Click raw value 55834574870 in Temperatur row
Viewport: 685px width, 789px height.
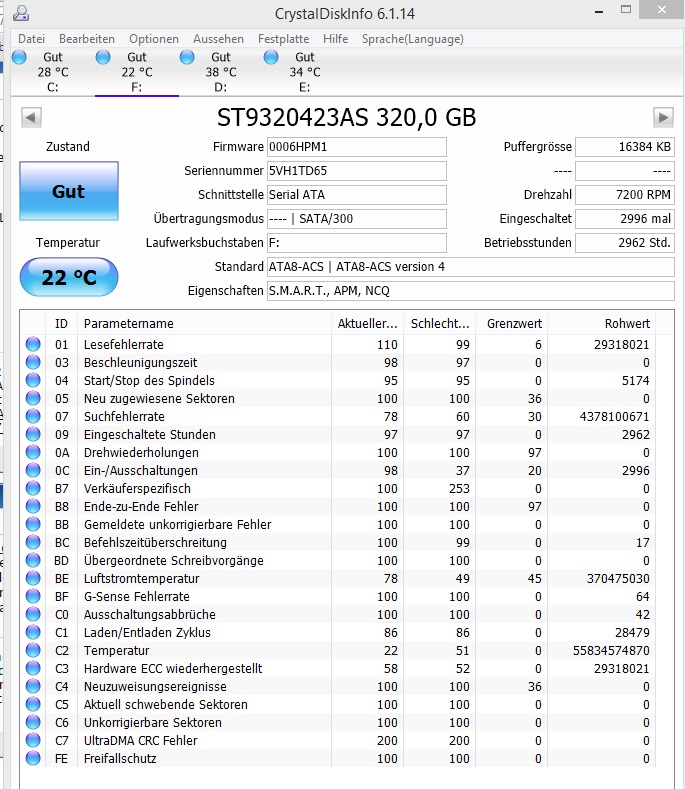(611, 650)
